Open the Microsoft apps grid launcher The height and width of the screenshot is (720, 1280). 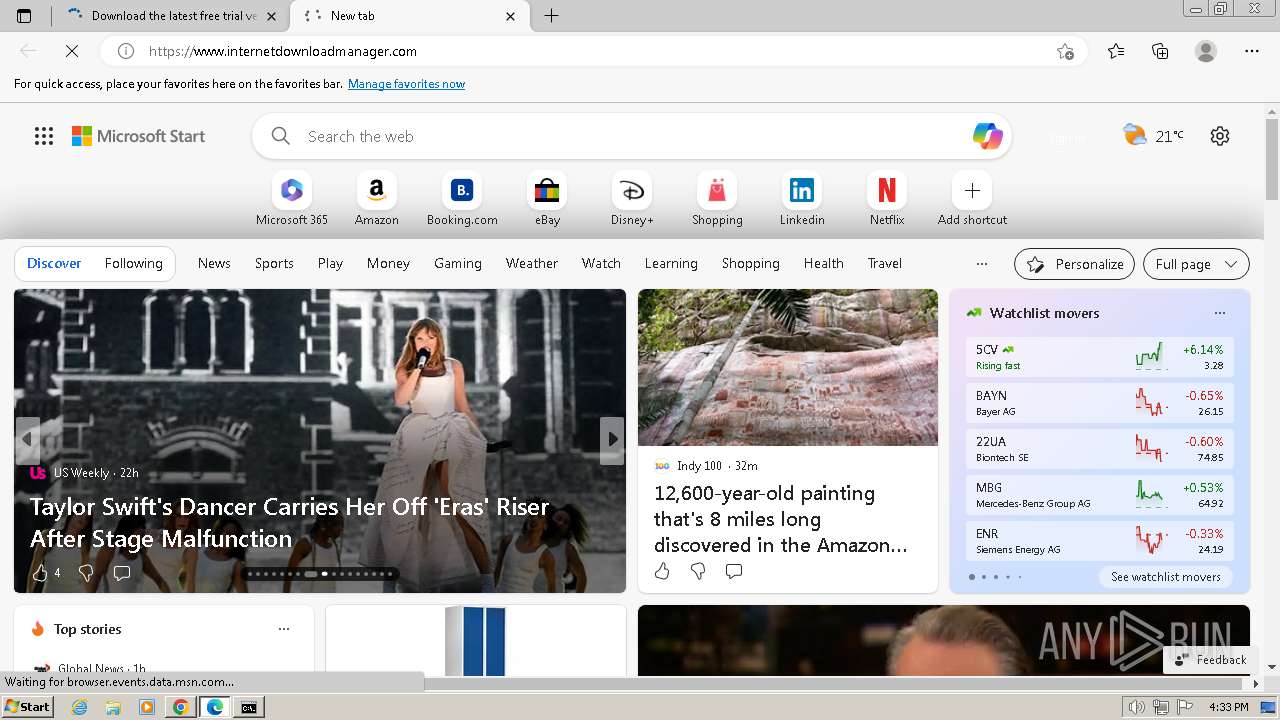(44, 136)
